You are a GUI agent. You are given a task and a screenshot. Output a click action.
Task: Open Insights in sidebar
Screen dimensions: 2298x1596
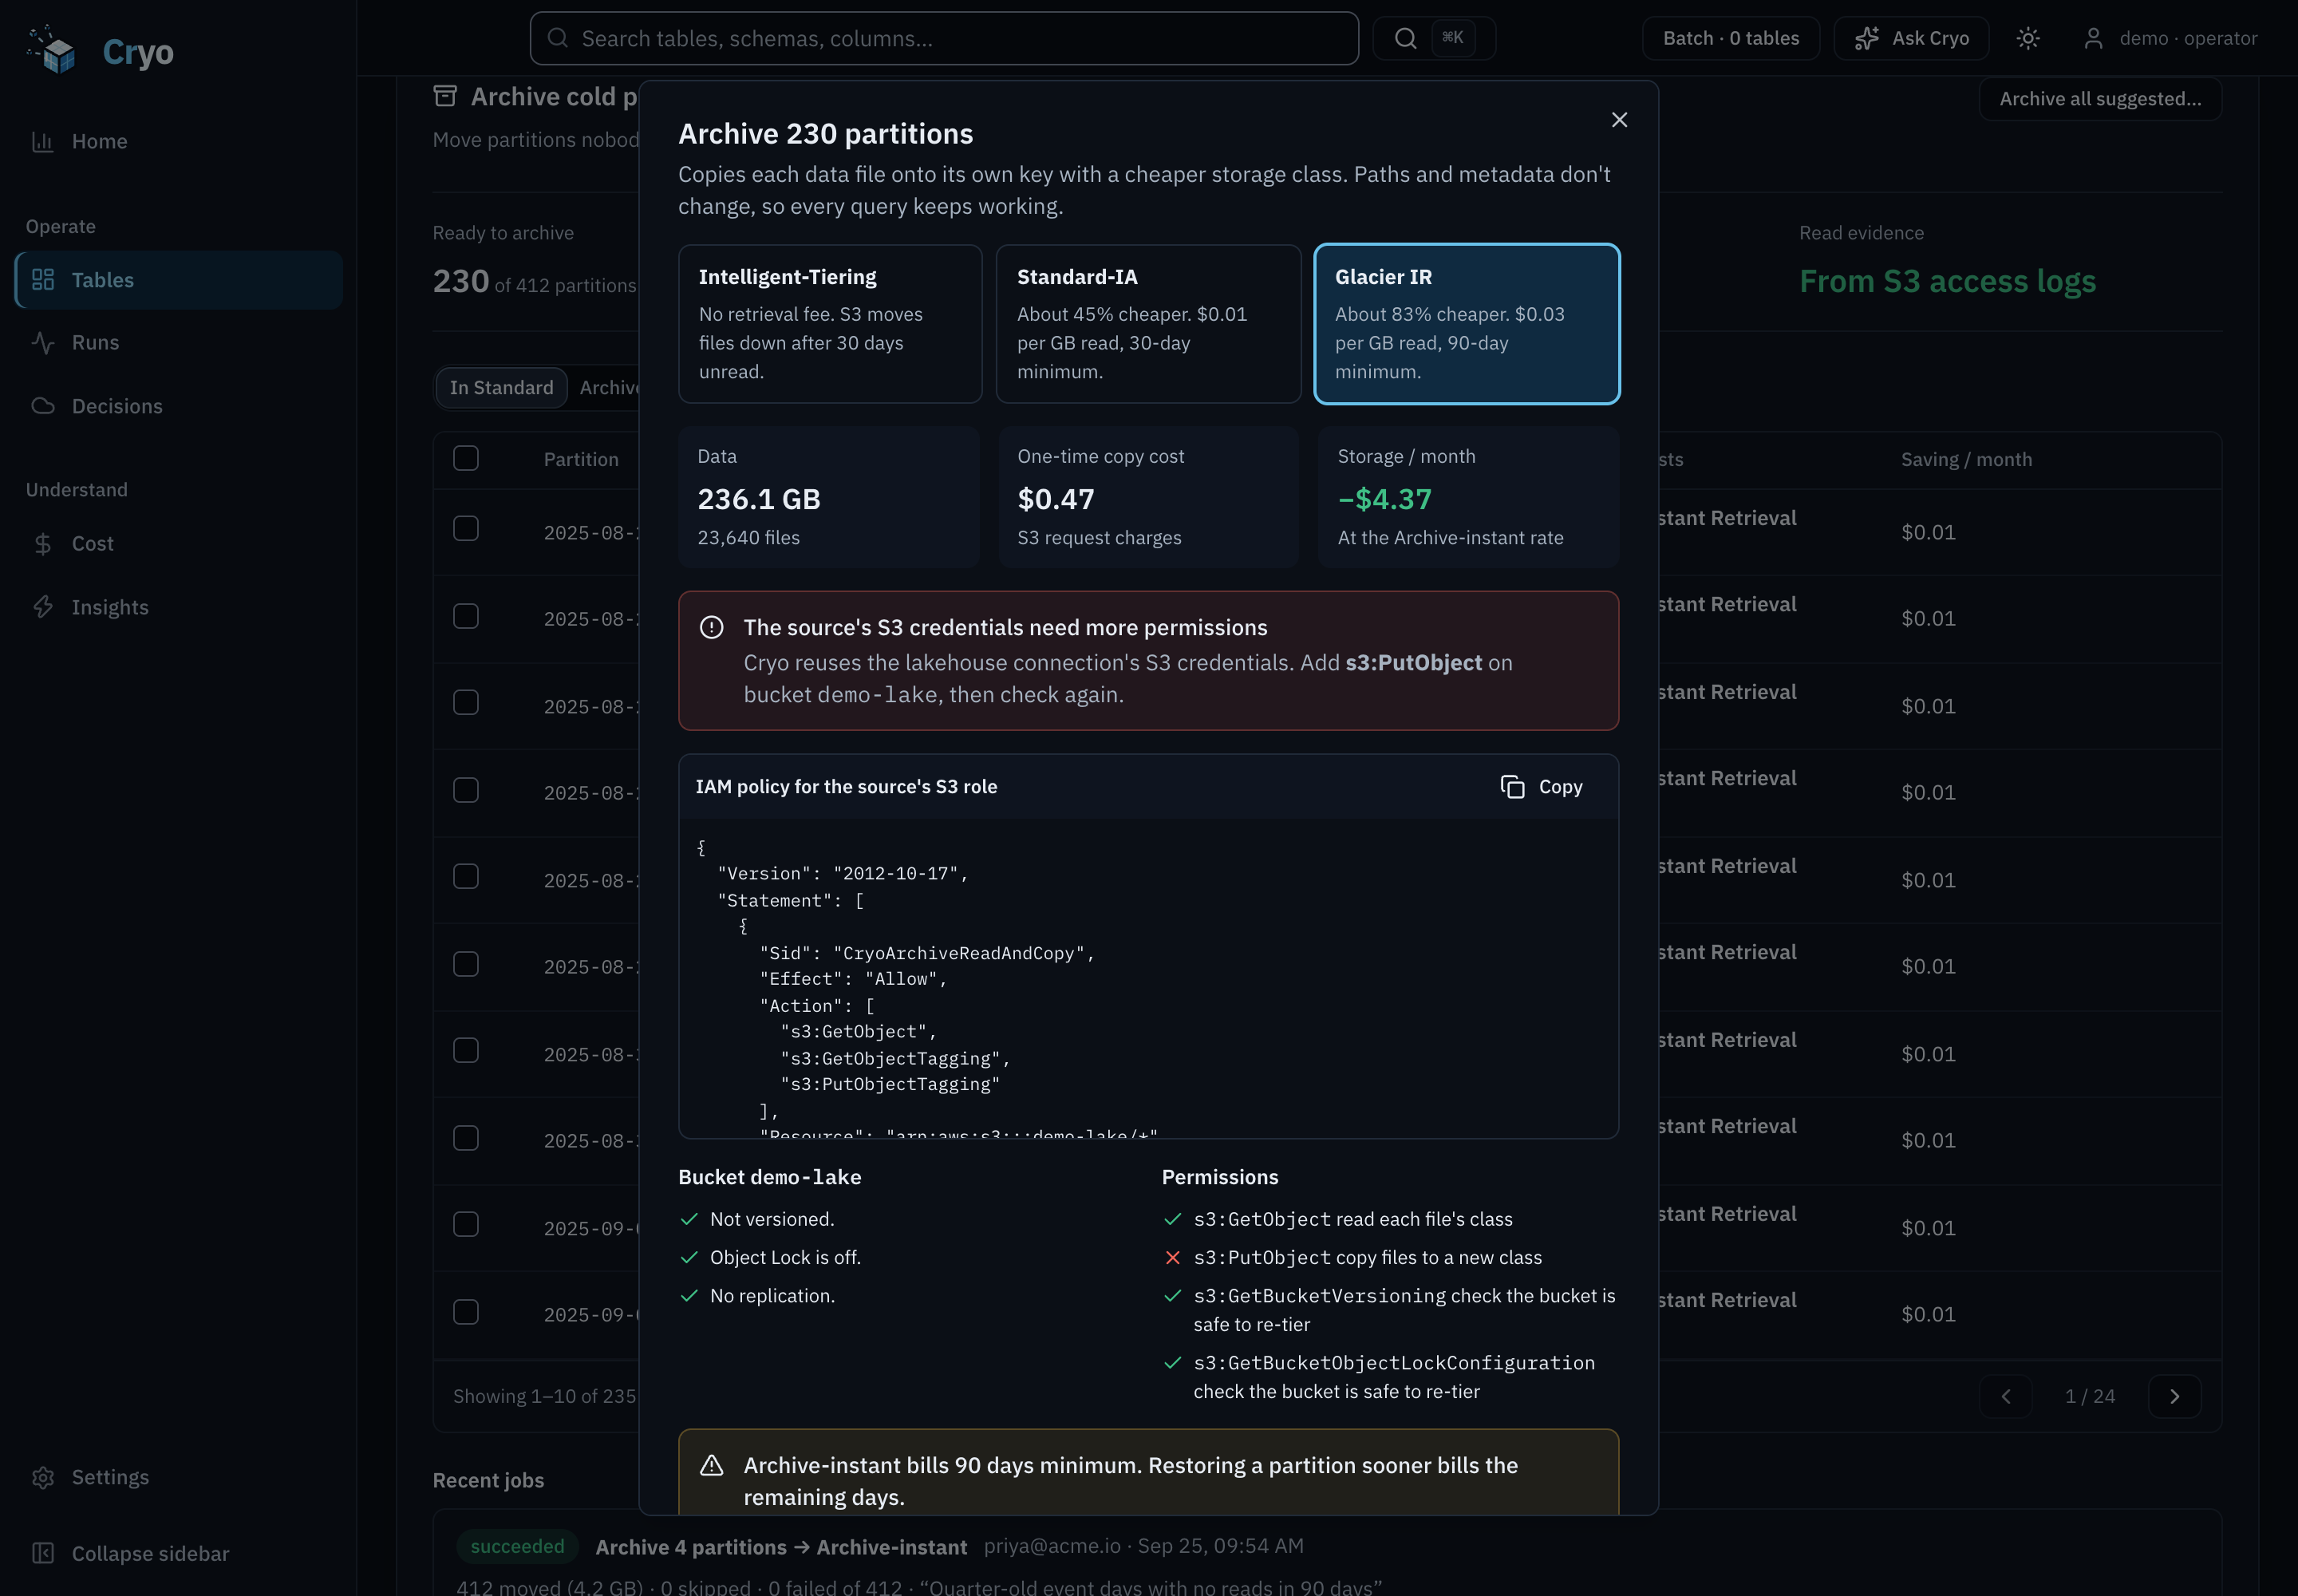pos(178,607)
